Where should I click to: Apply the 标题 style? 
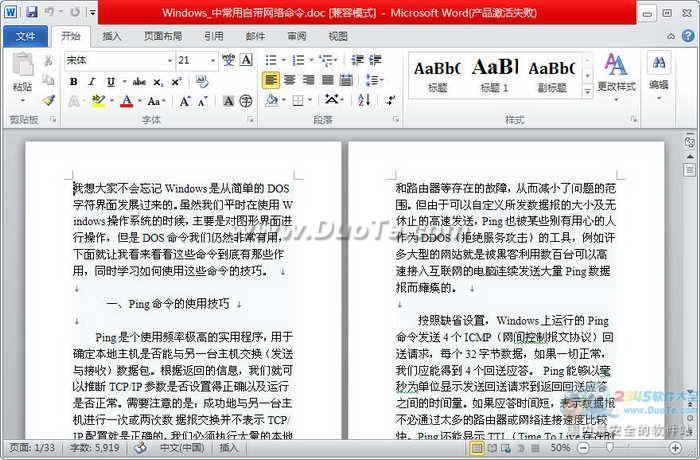[x=437, y=76]
